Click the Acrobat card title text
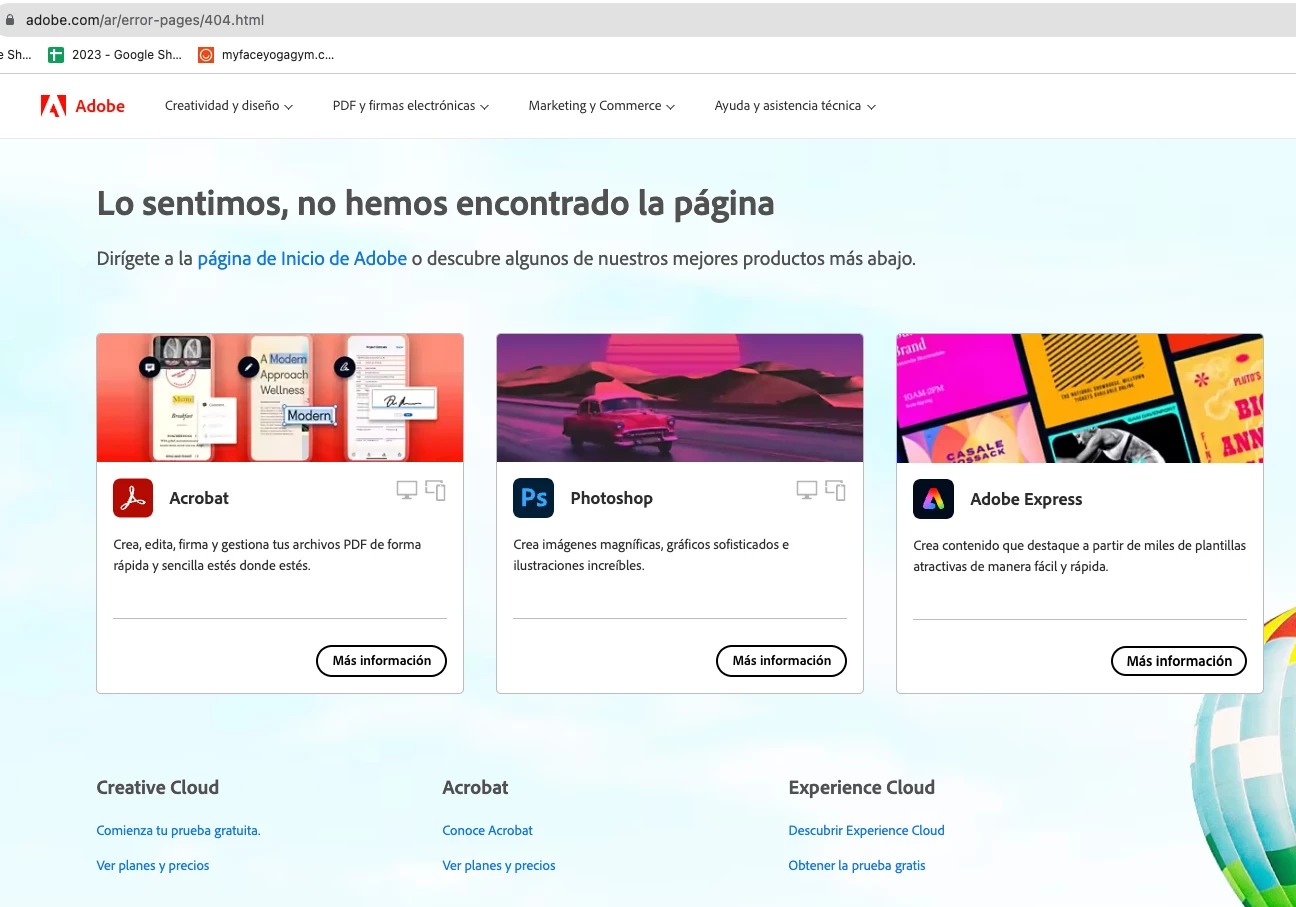Screen dimensions: 1296x907 [199, 498]
